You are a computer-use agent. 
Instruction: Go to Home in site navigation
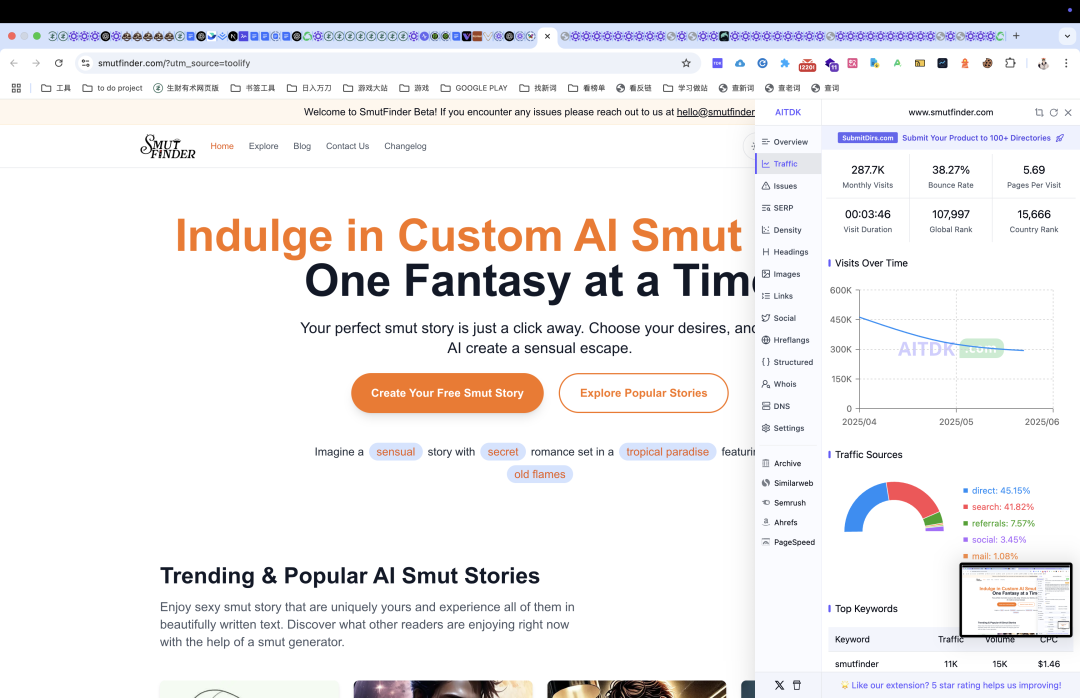coord(222,146)
